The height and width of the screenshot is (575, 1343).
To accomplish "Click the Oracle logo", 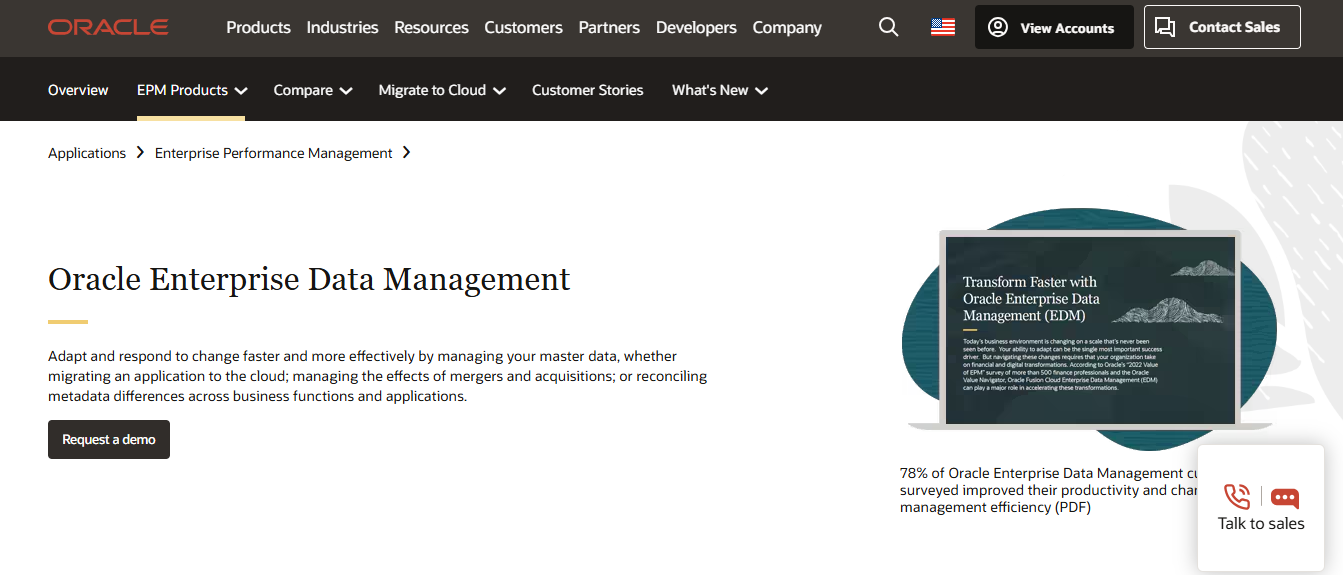I will click(x=108, y=27).
